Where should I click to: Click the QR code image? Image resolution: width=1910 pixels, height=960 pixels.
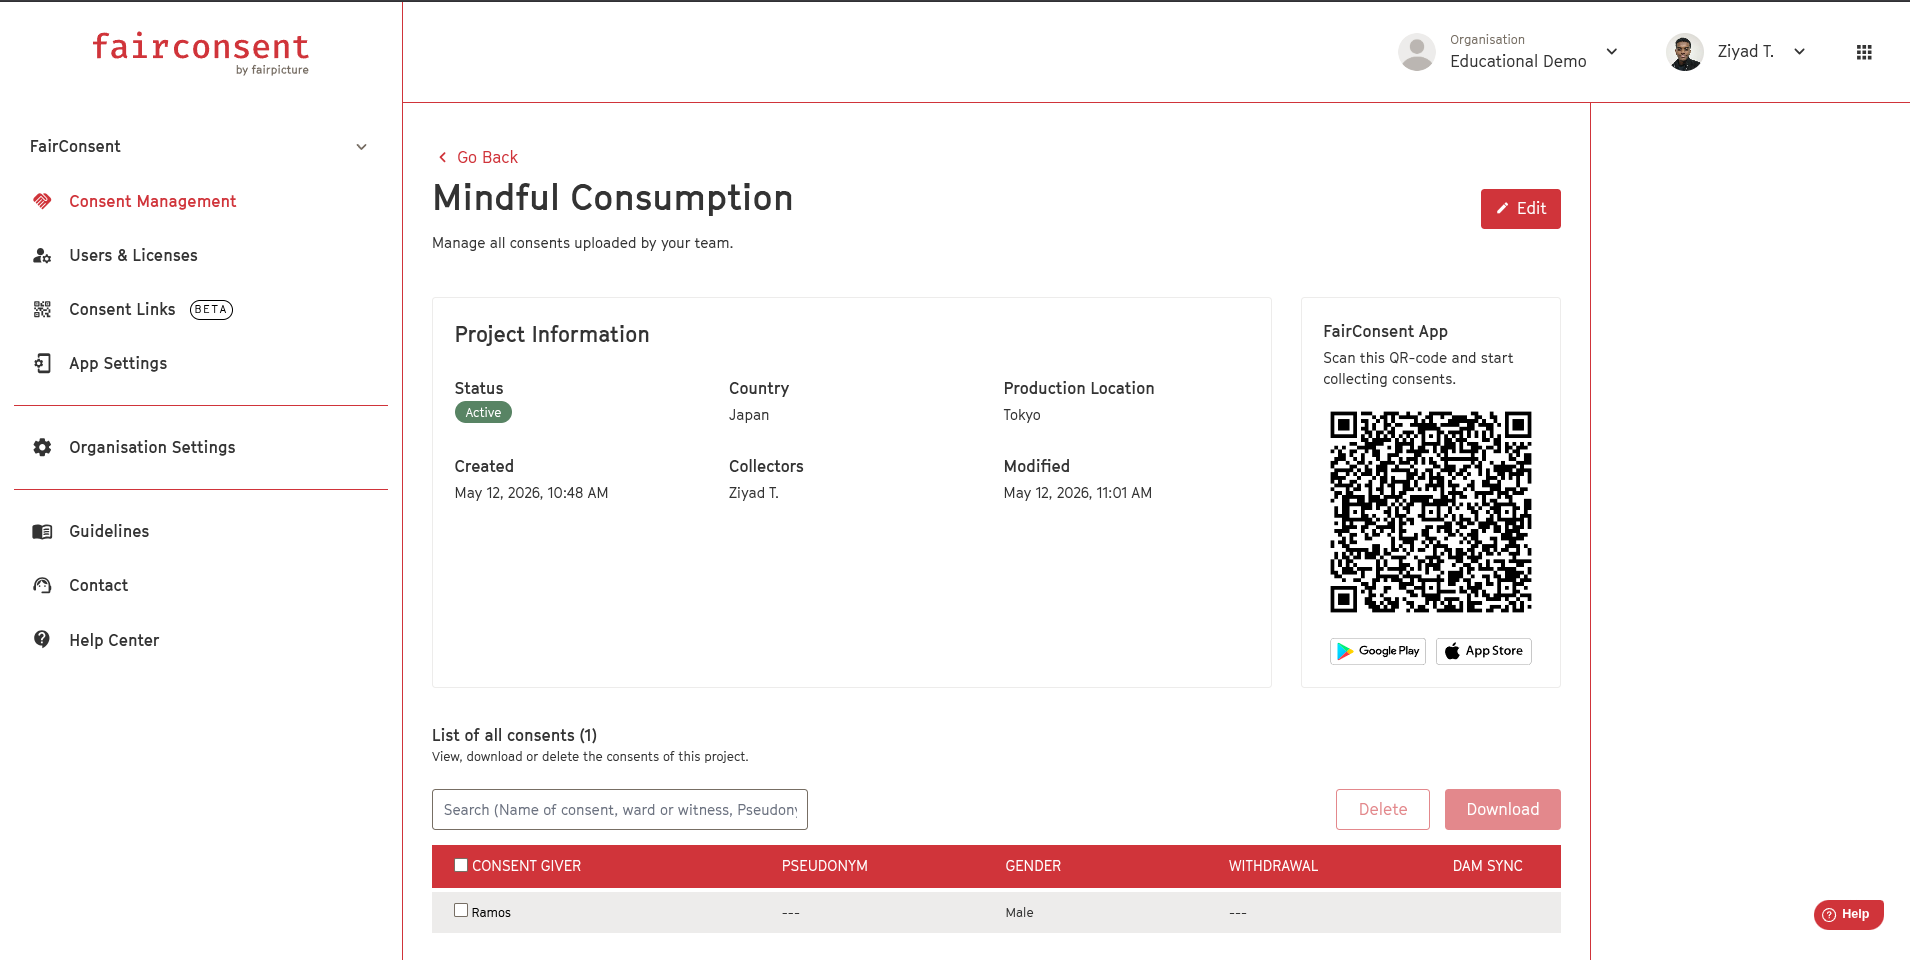(x=1431, y=511)
